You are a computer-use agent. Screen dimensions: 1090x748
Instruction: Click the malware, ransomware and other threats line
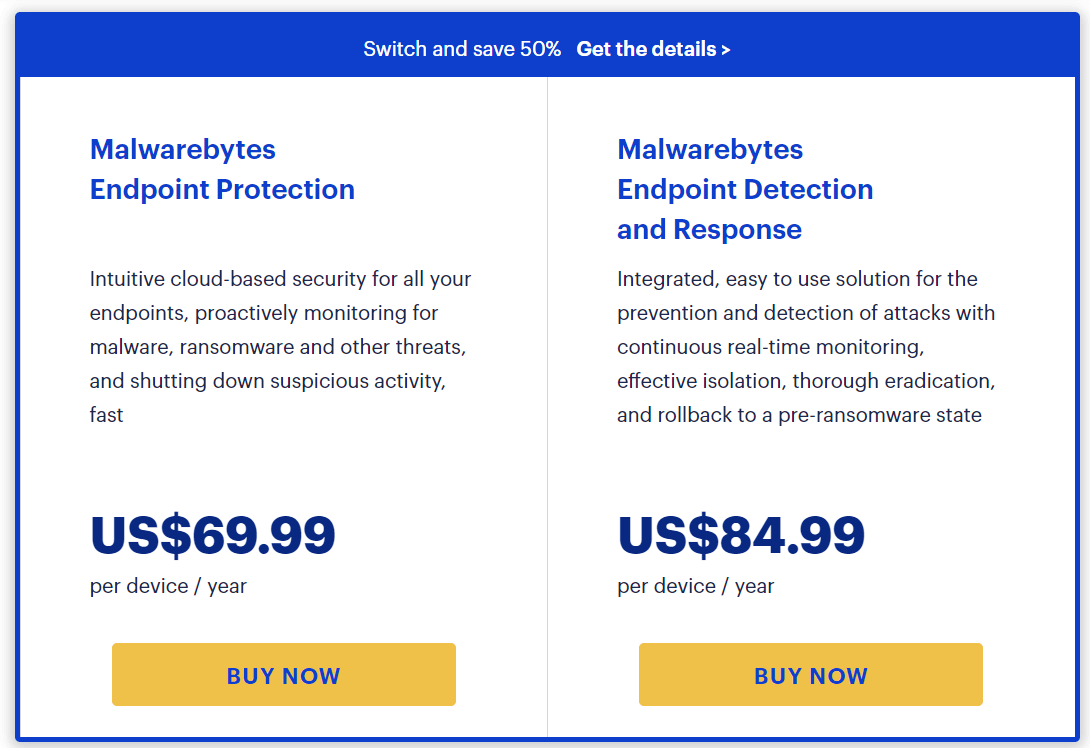tap(278, 347)
